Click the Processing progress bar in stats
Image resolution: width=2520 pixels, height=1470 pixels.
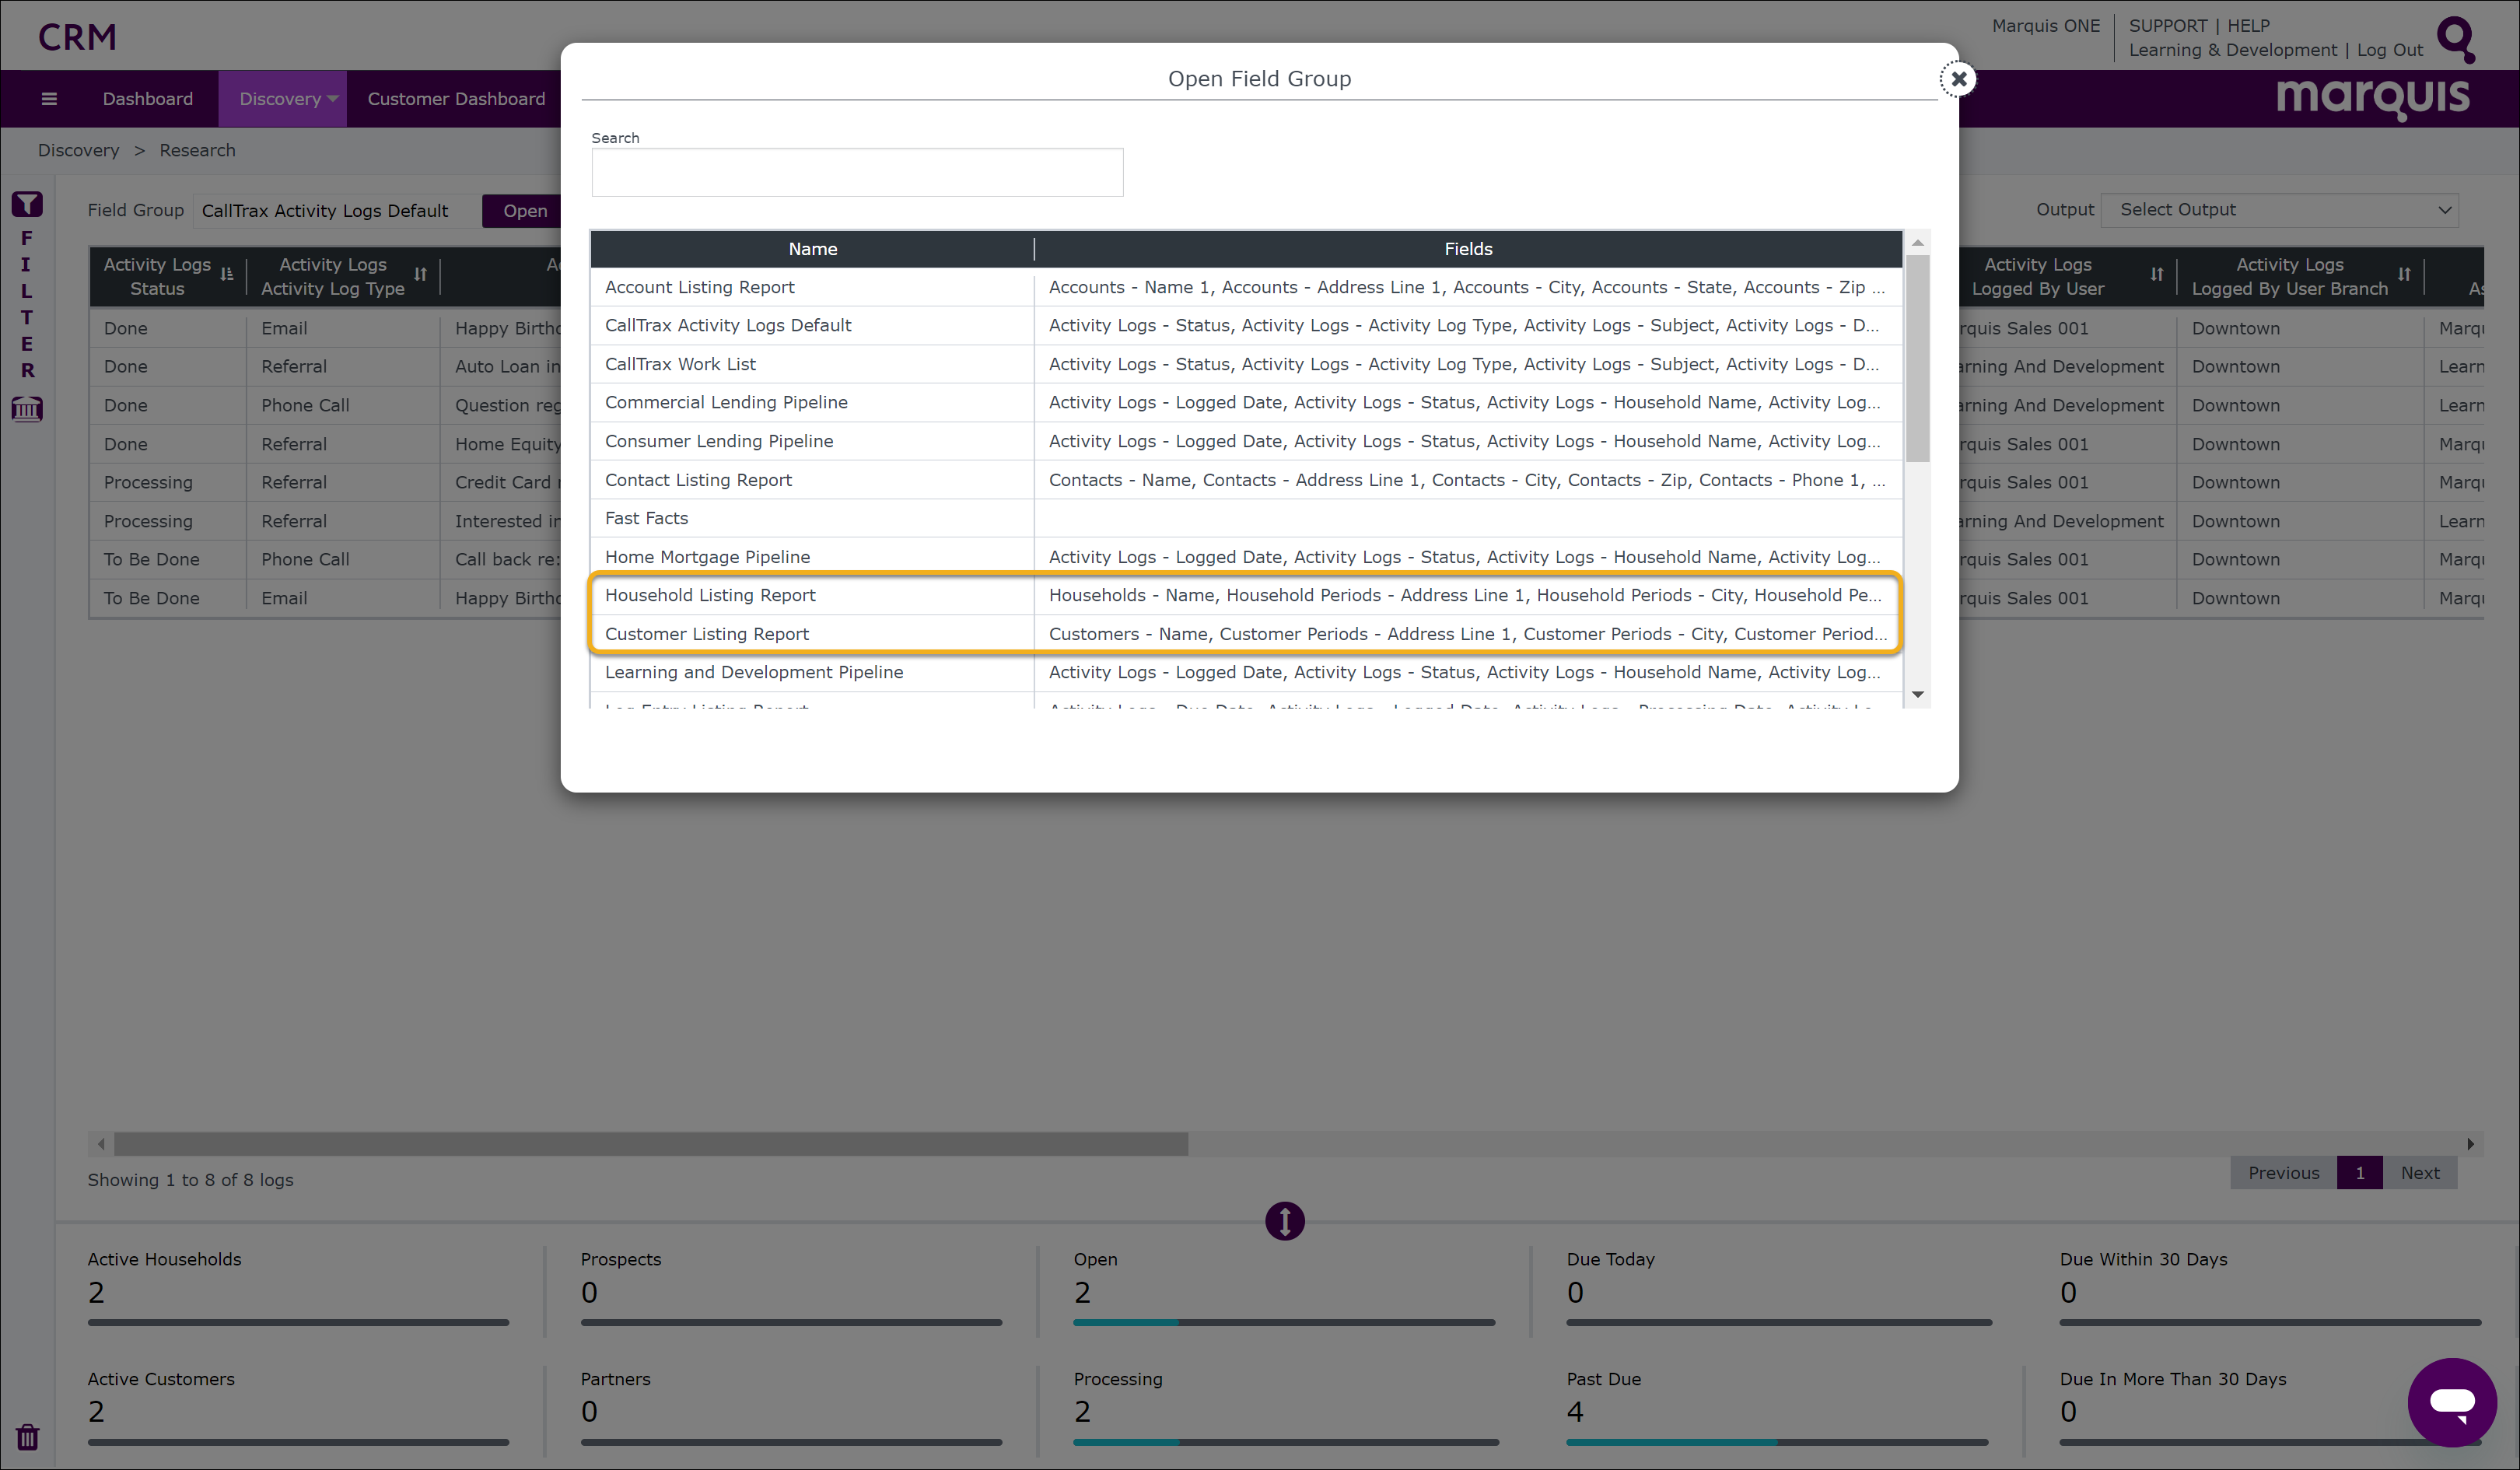(x=1286, y=1442)
